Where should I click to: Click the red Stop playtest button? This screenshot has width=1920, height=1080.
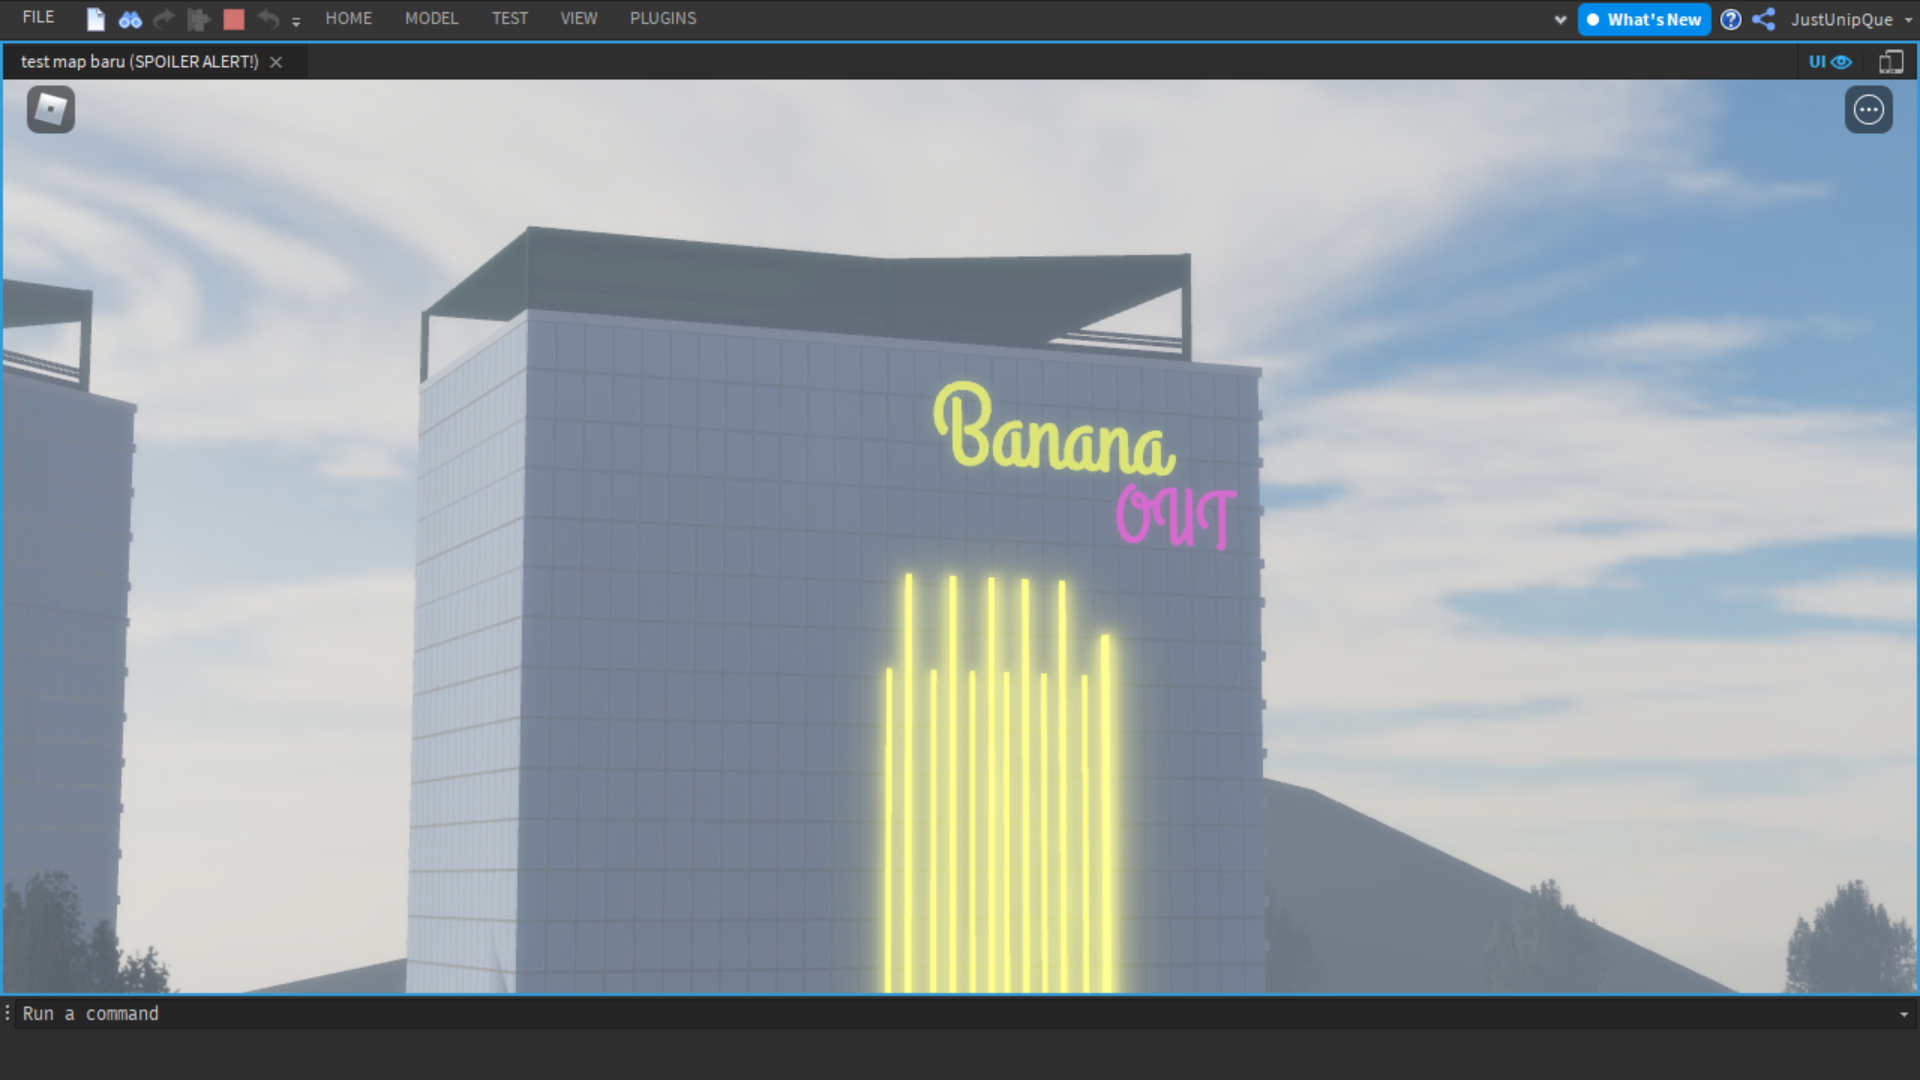coord(234,19)
